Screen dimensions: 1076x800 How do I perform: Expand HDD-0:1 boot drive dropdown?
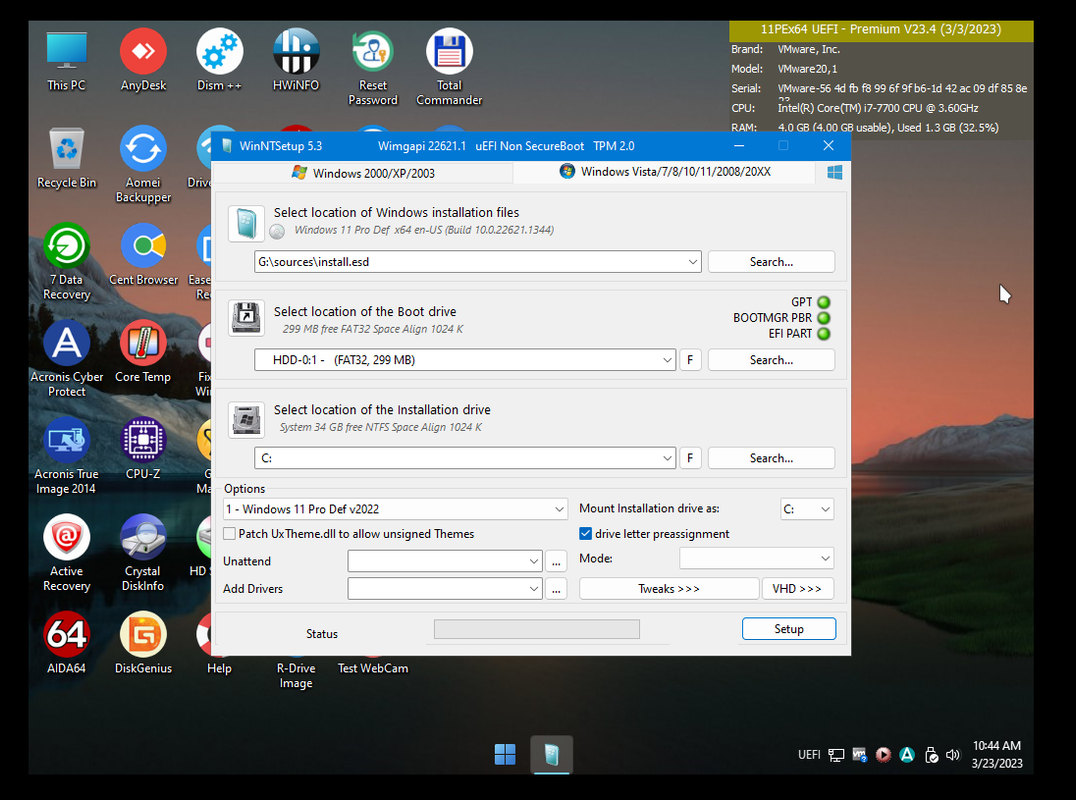667,360
